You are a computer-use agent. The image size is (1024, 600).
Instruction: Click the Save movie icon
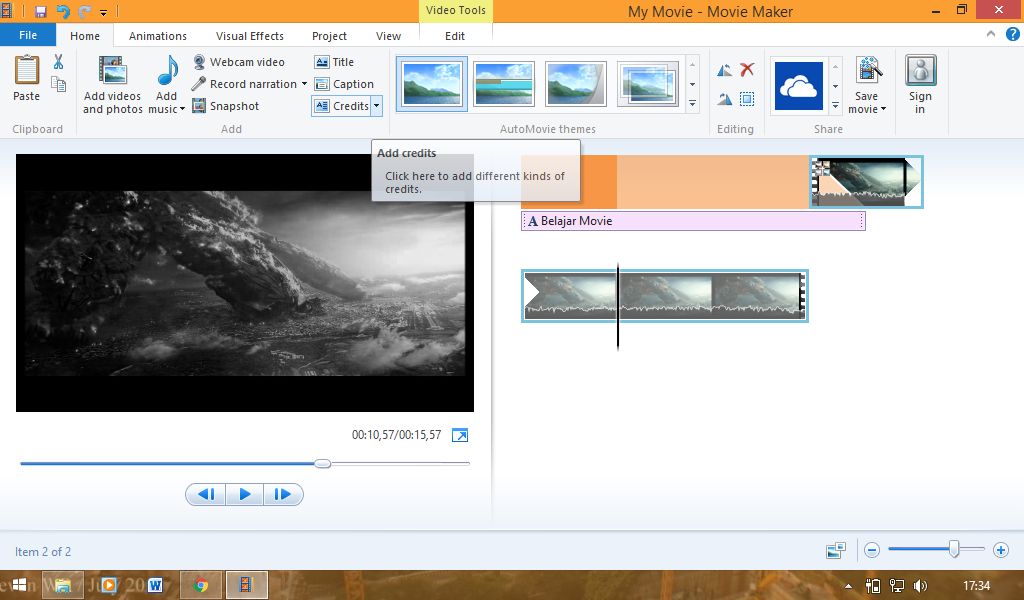coord(869,71)
